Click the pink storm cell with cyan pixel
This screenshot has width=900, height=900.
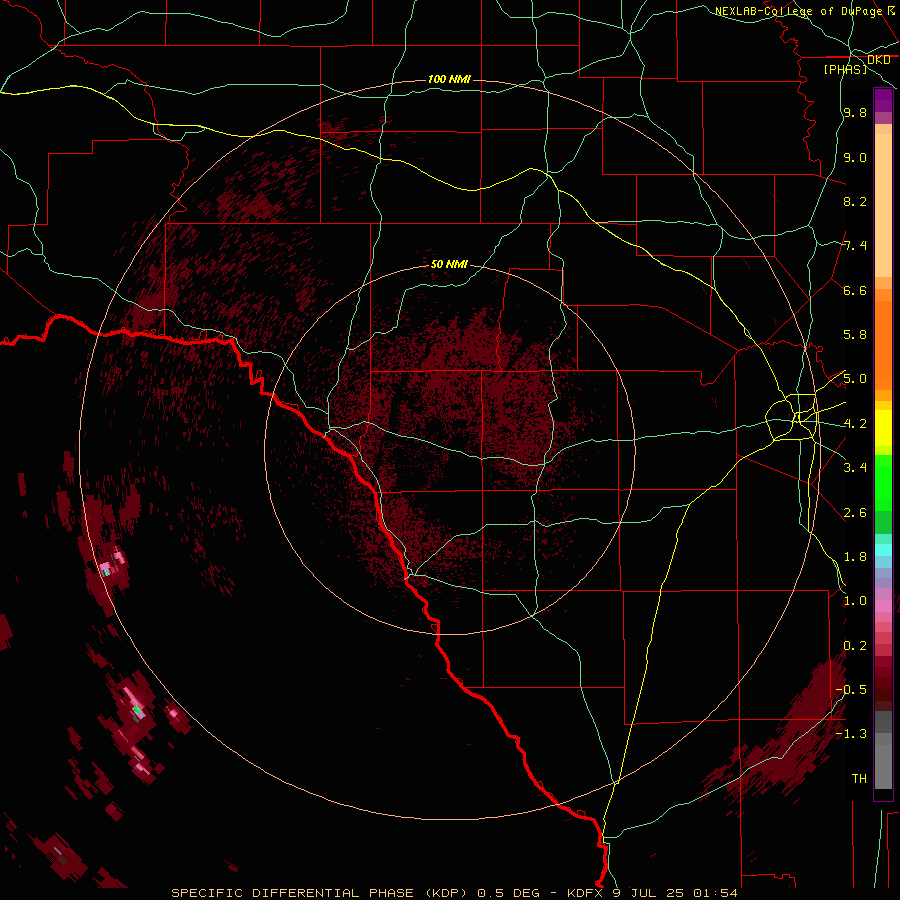(106, 569)
